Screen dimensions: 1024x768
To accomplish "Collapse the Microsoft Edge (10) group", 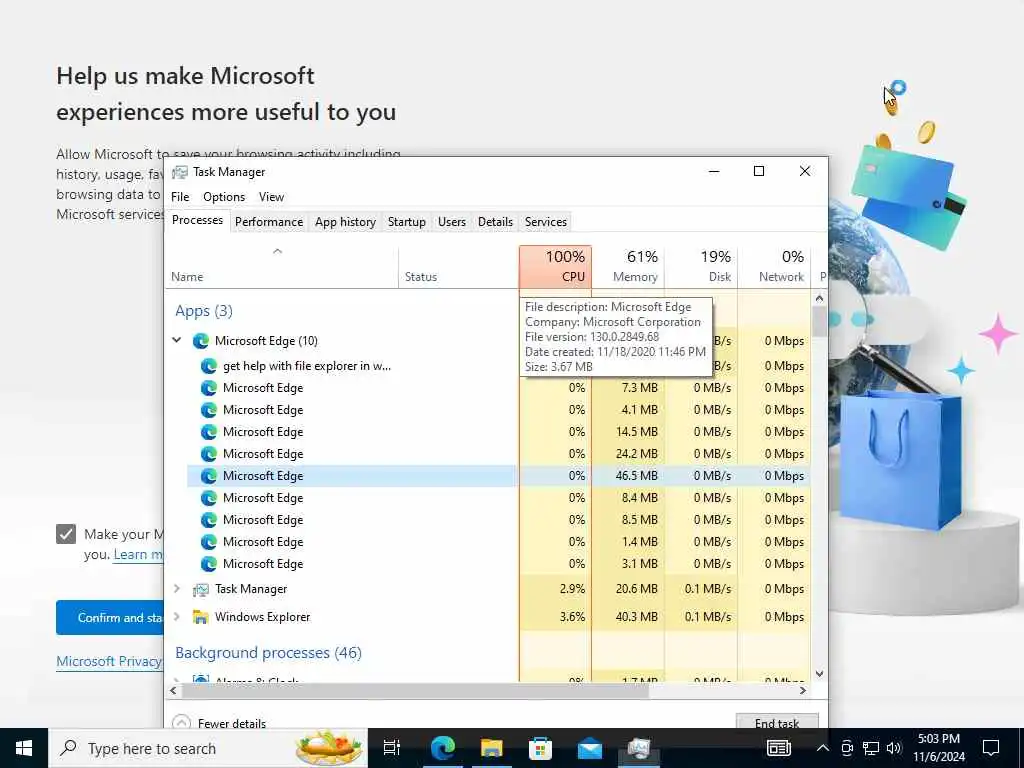I will pyautogui.click(x=176, y=340).
